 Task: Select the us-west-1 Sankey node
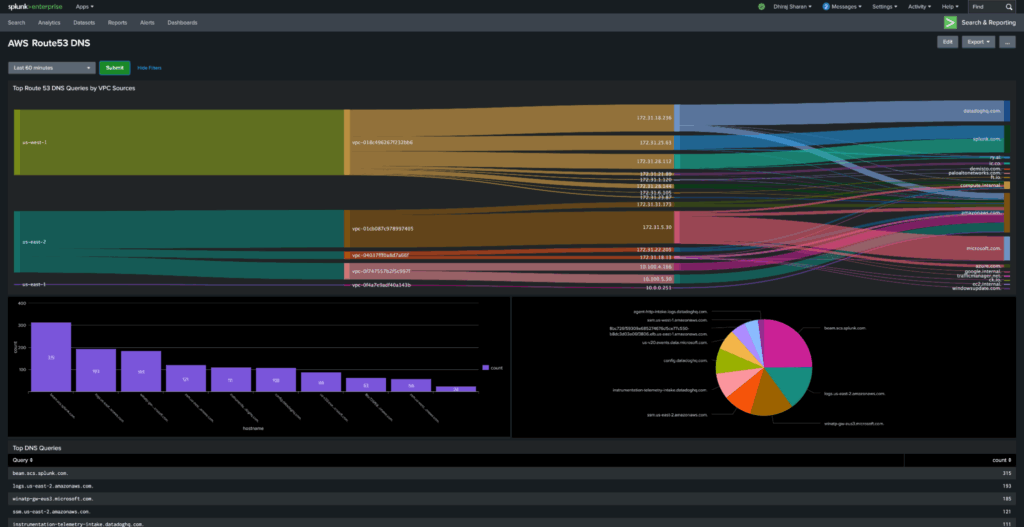pyautogui.click(x=17, y=142)
